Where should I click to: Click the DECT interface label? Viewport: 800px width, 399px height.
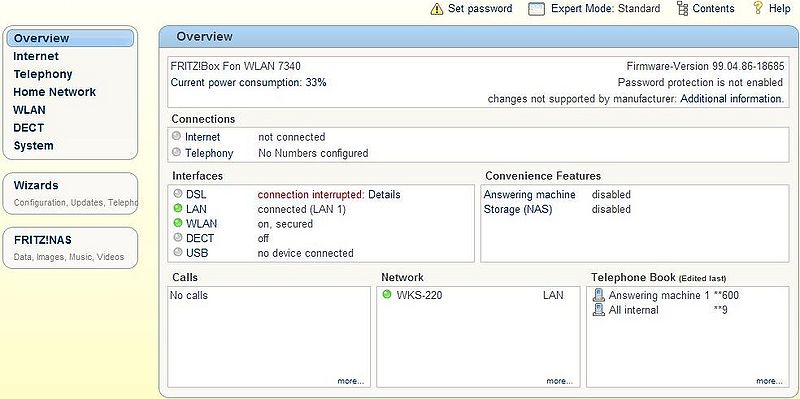[200, 238]
